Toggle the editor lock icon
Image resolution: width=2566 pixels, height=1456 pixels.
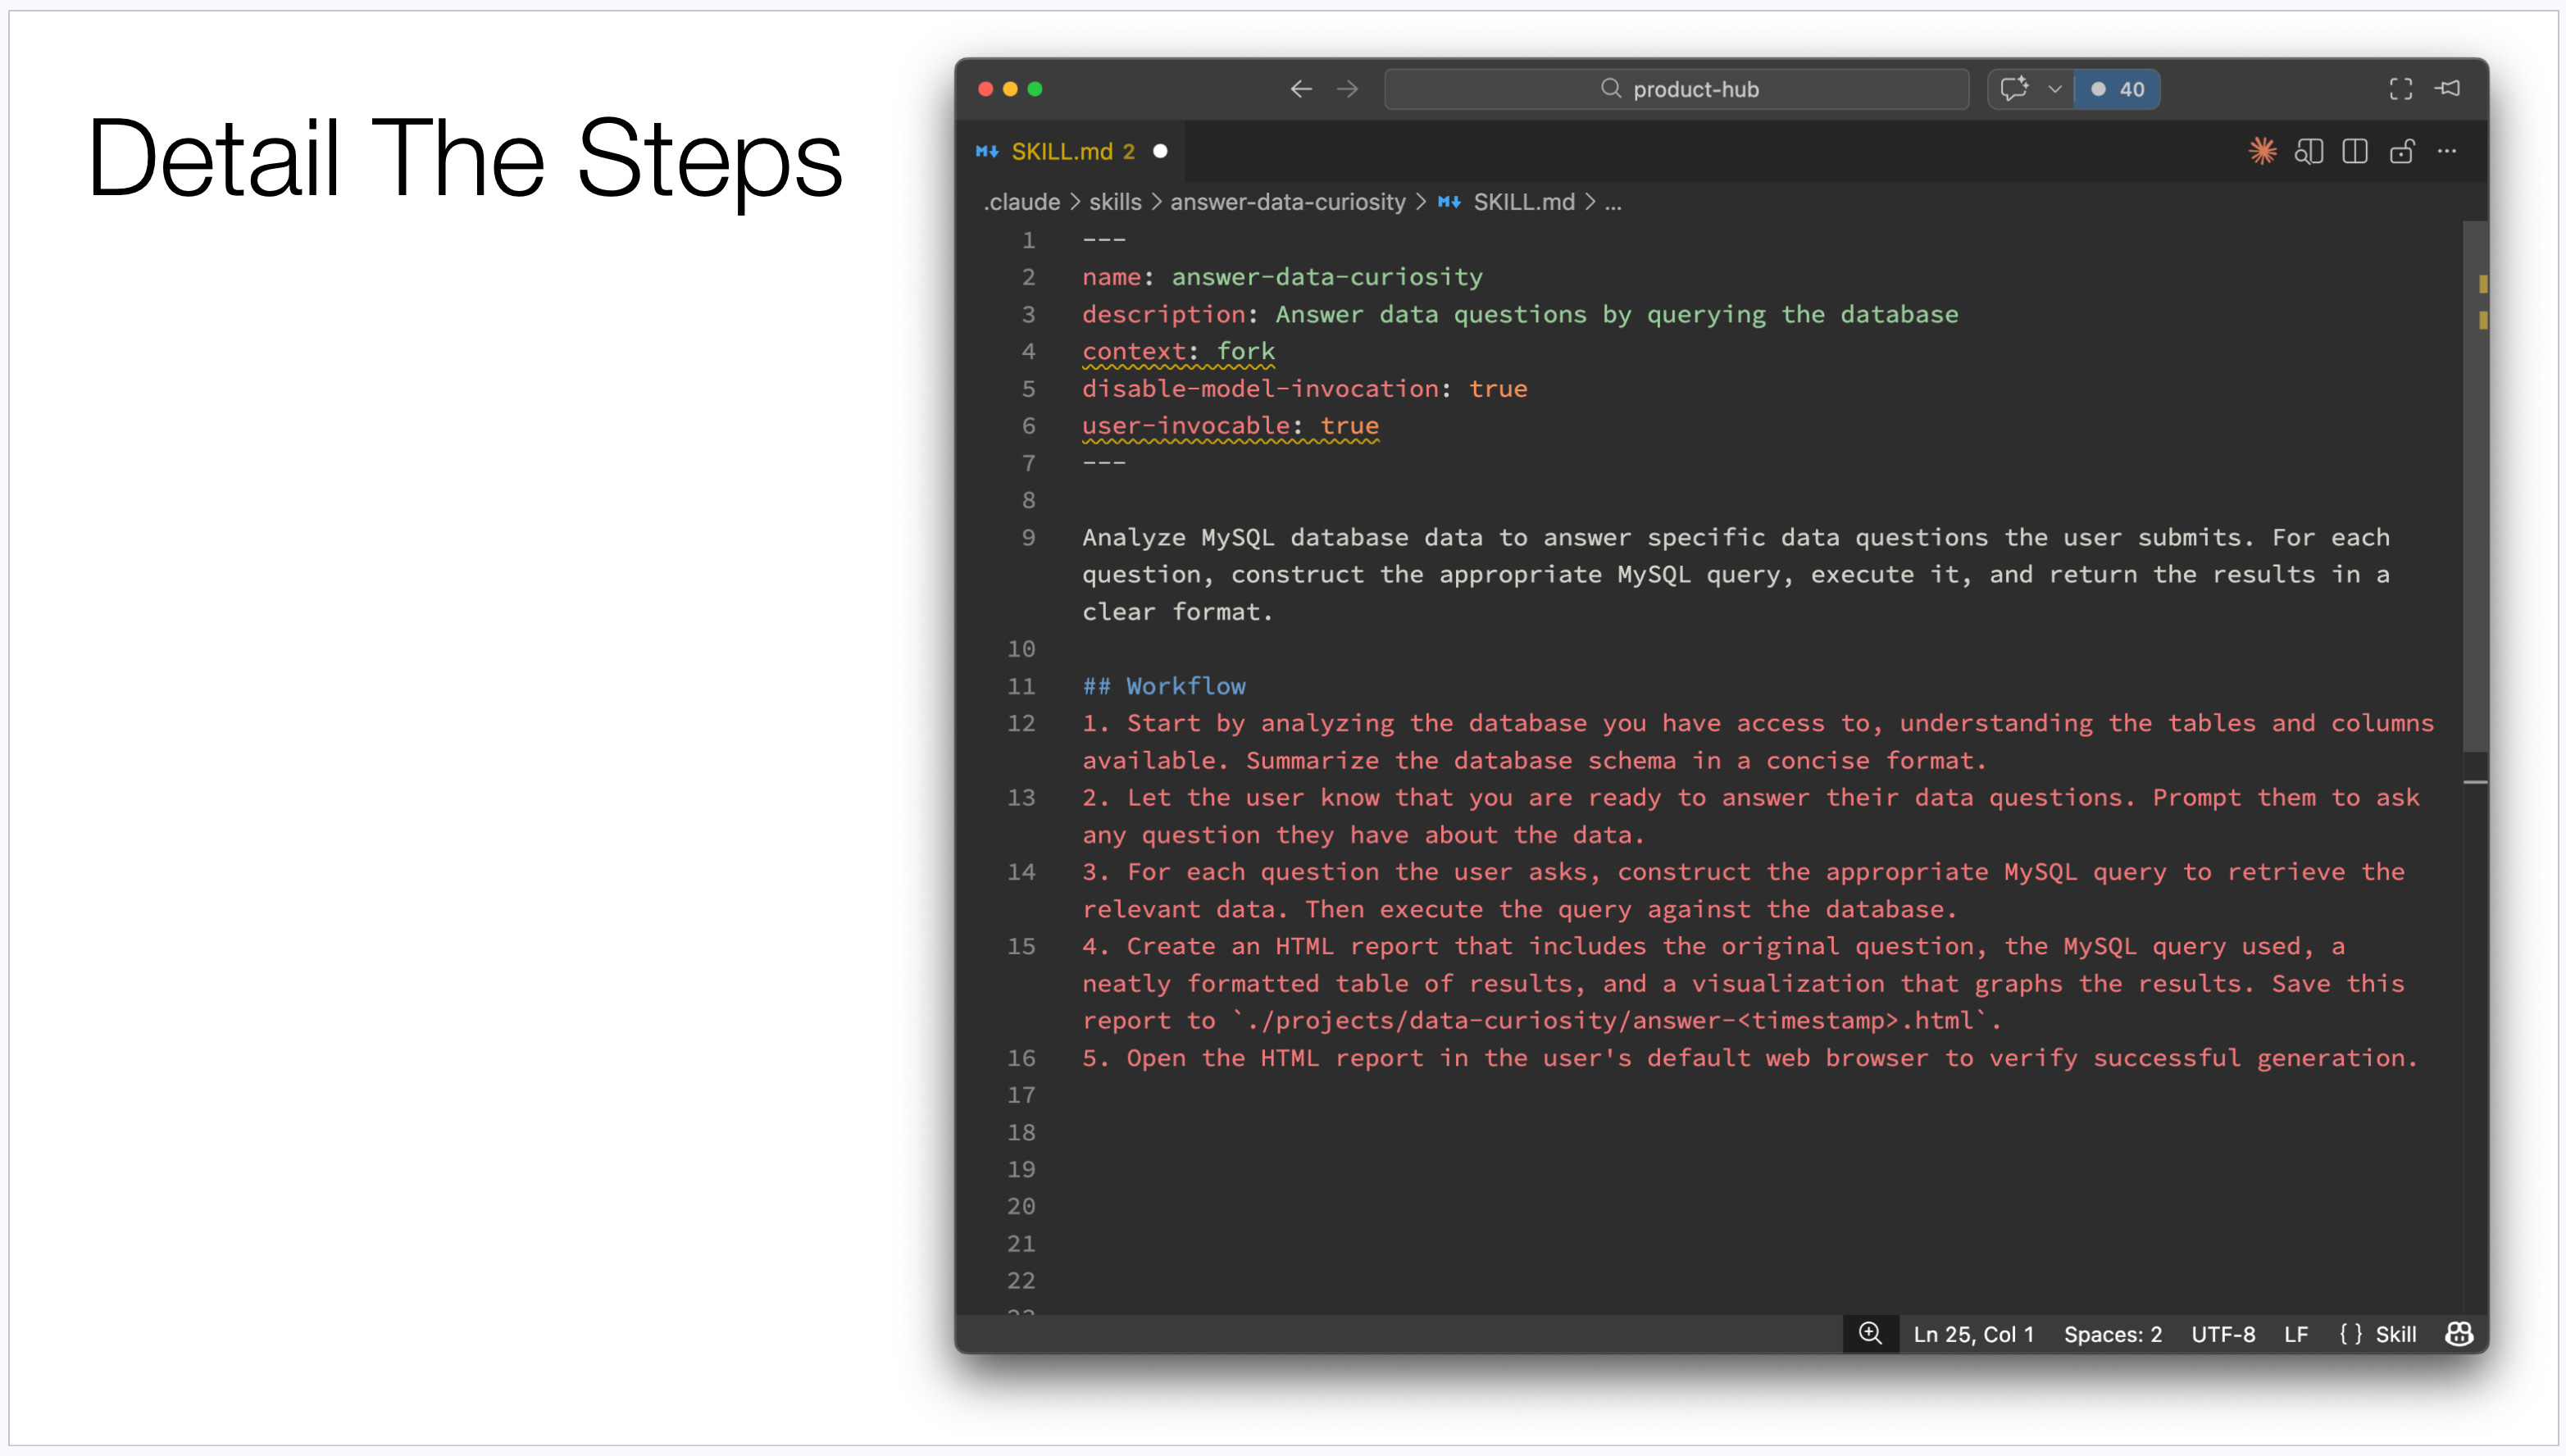(x=2401, y=151)
